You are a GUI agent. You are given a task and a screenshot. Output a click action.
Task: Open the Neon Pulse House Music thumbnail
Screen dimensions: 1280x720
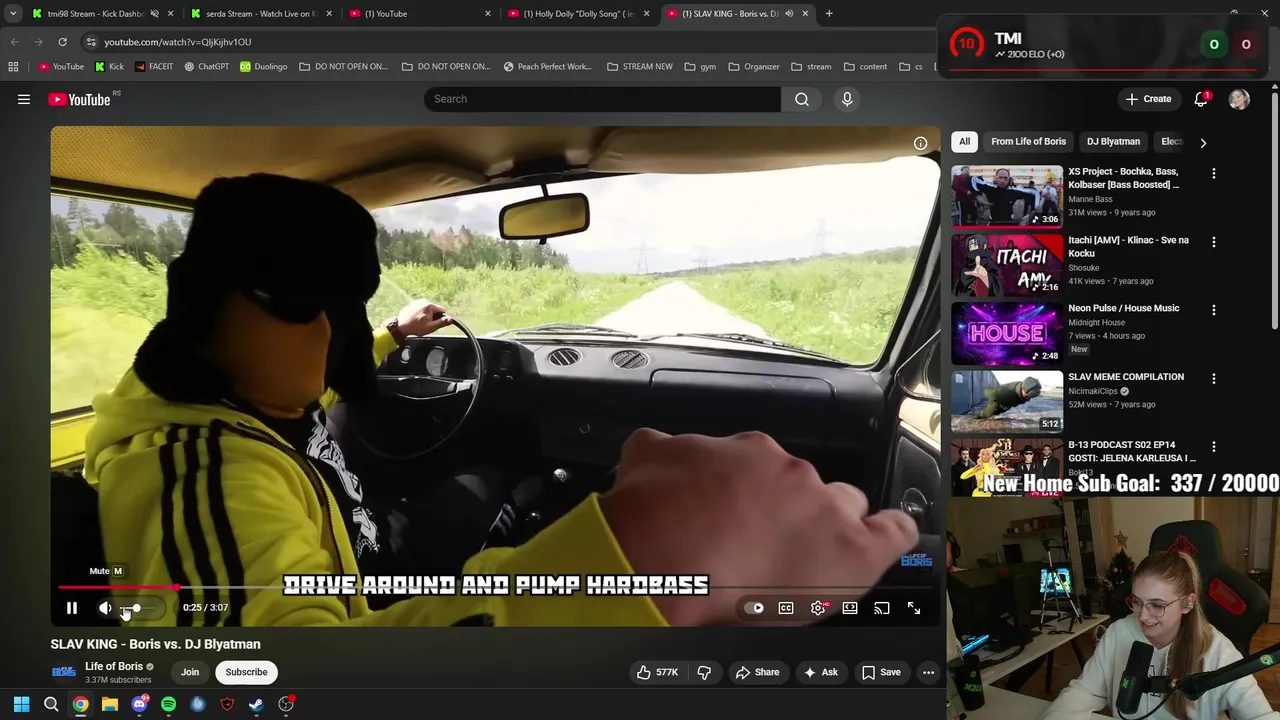click(x=1007, y=333)
